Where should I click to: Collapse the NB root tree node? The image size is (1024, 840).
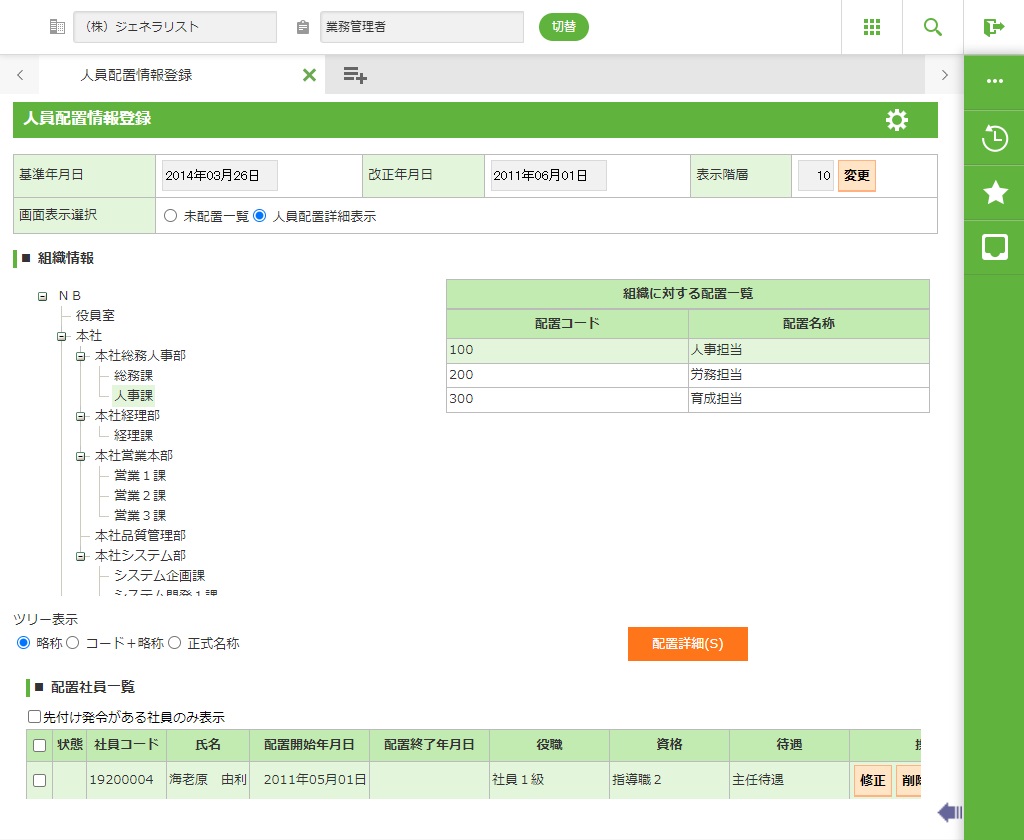click(43, 296)
